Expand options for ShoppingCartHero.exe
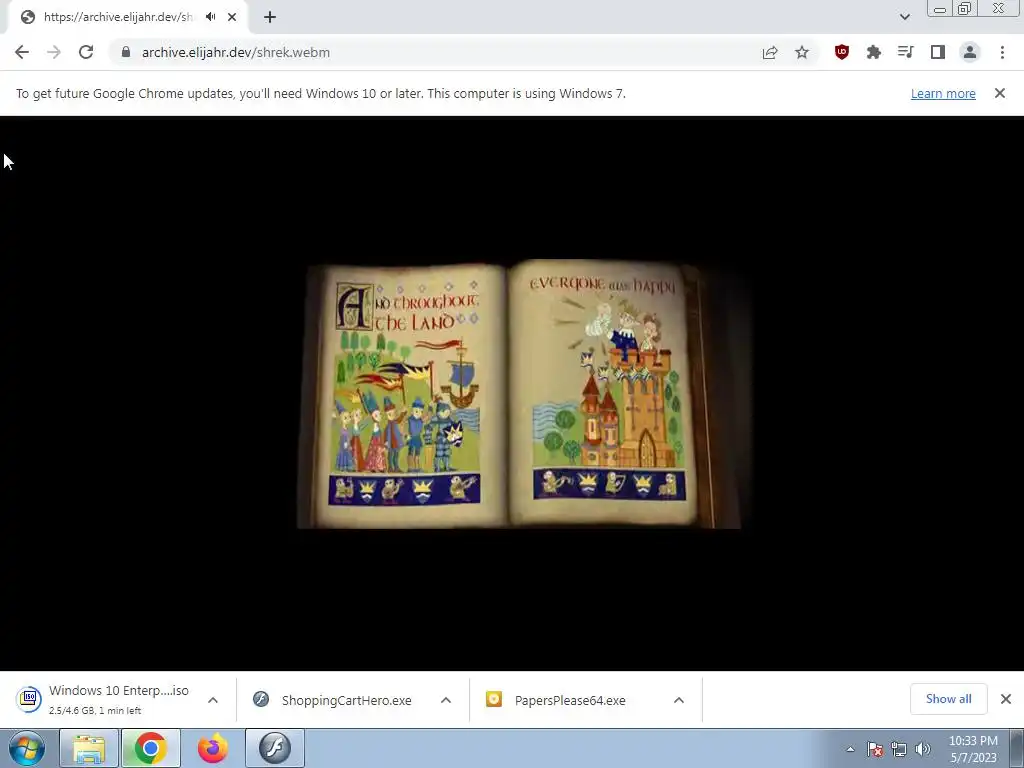 coord(446,700)
